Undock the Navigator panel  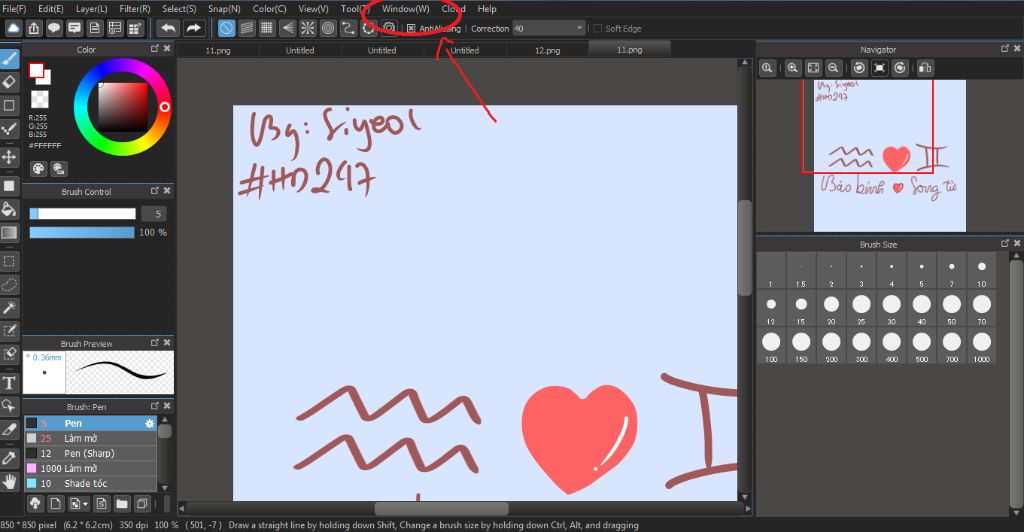pos(1005,49)
